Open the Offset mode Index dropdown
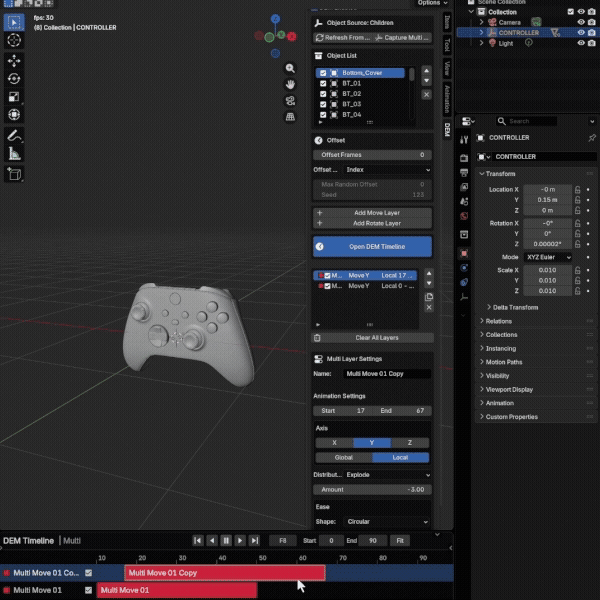 pyautogui.click(x=388, y=170)
